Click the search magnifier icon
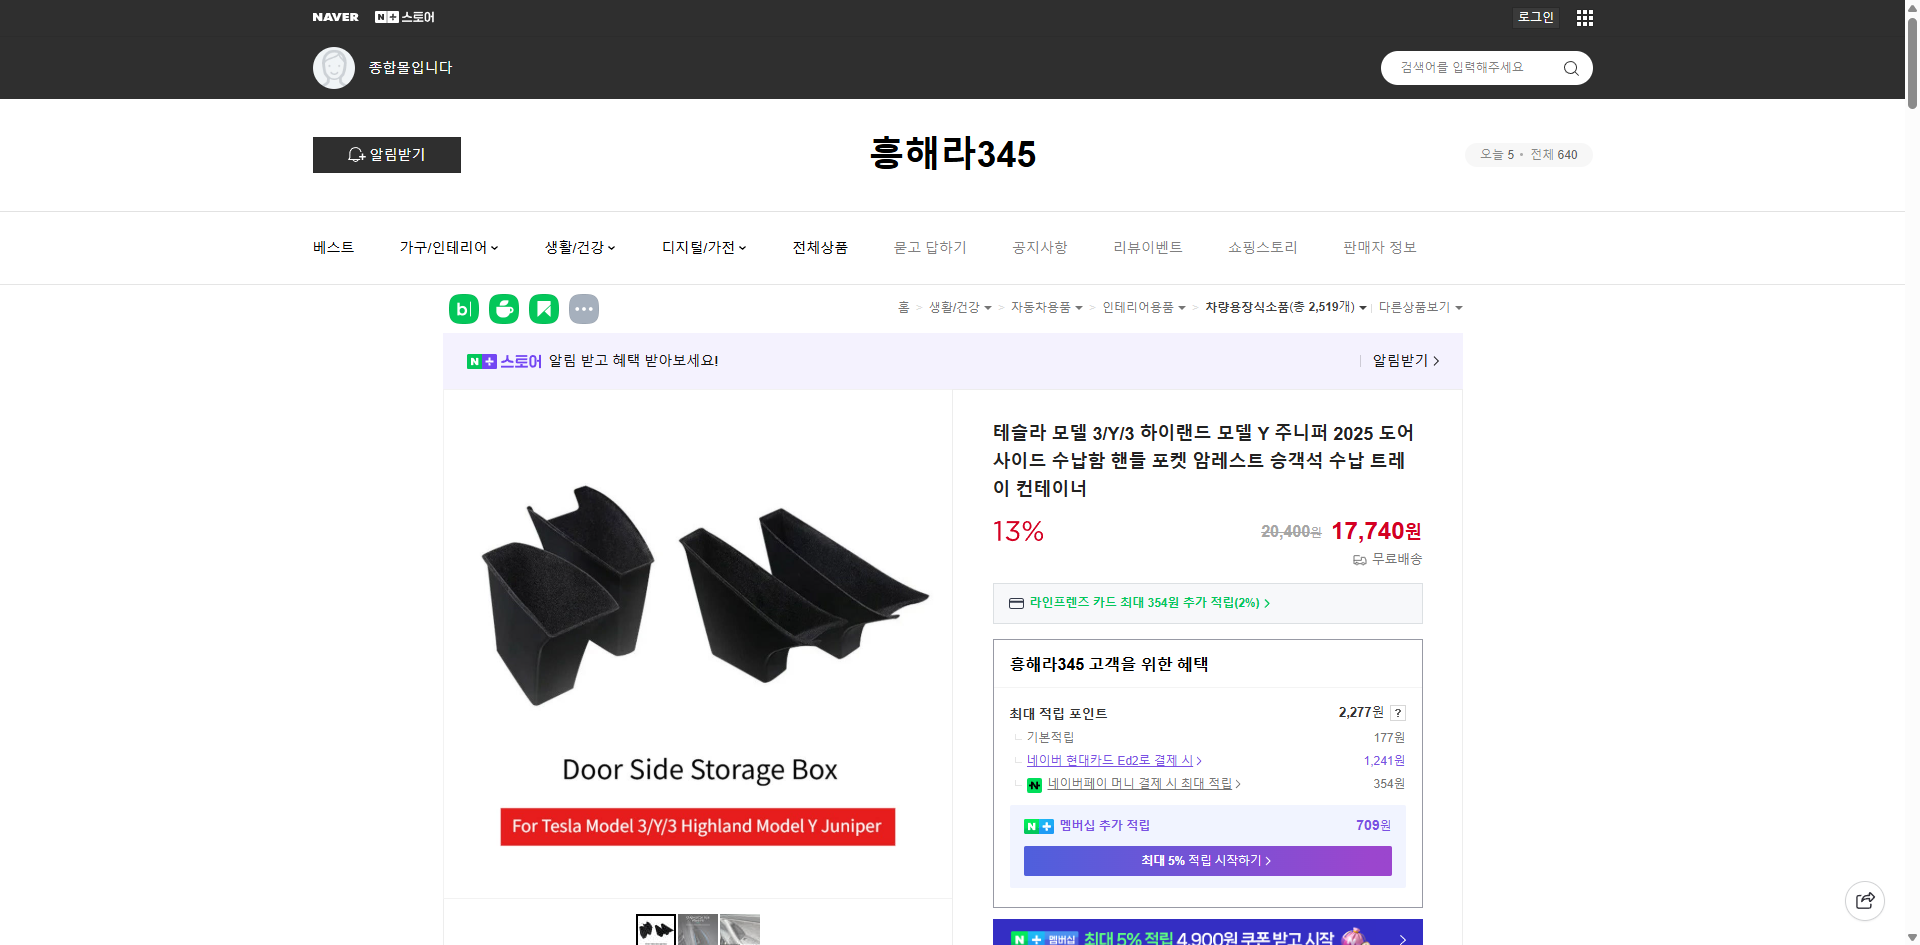The height and width of the screenshot is (945, 1920). pyautogui.click(x=1570, y=67)
